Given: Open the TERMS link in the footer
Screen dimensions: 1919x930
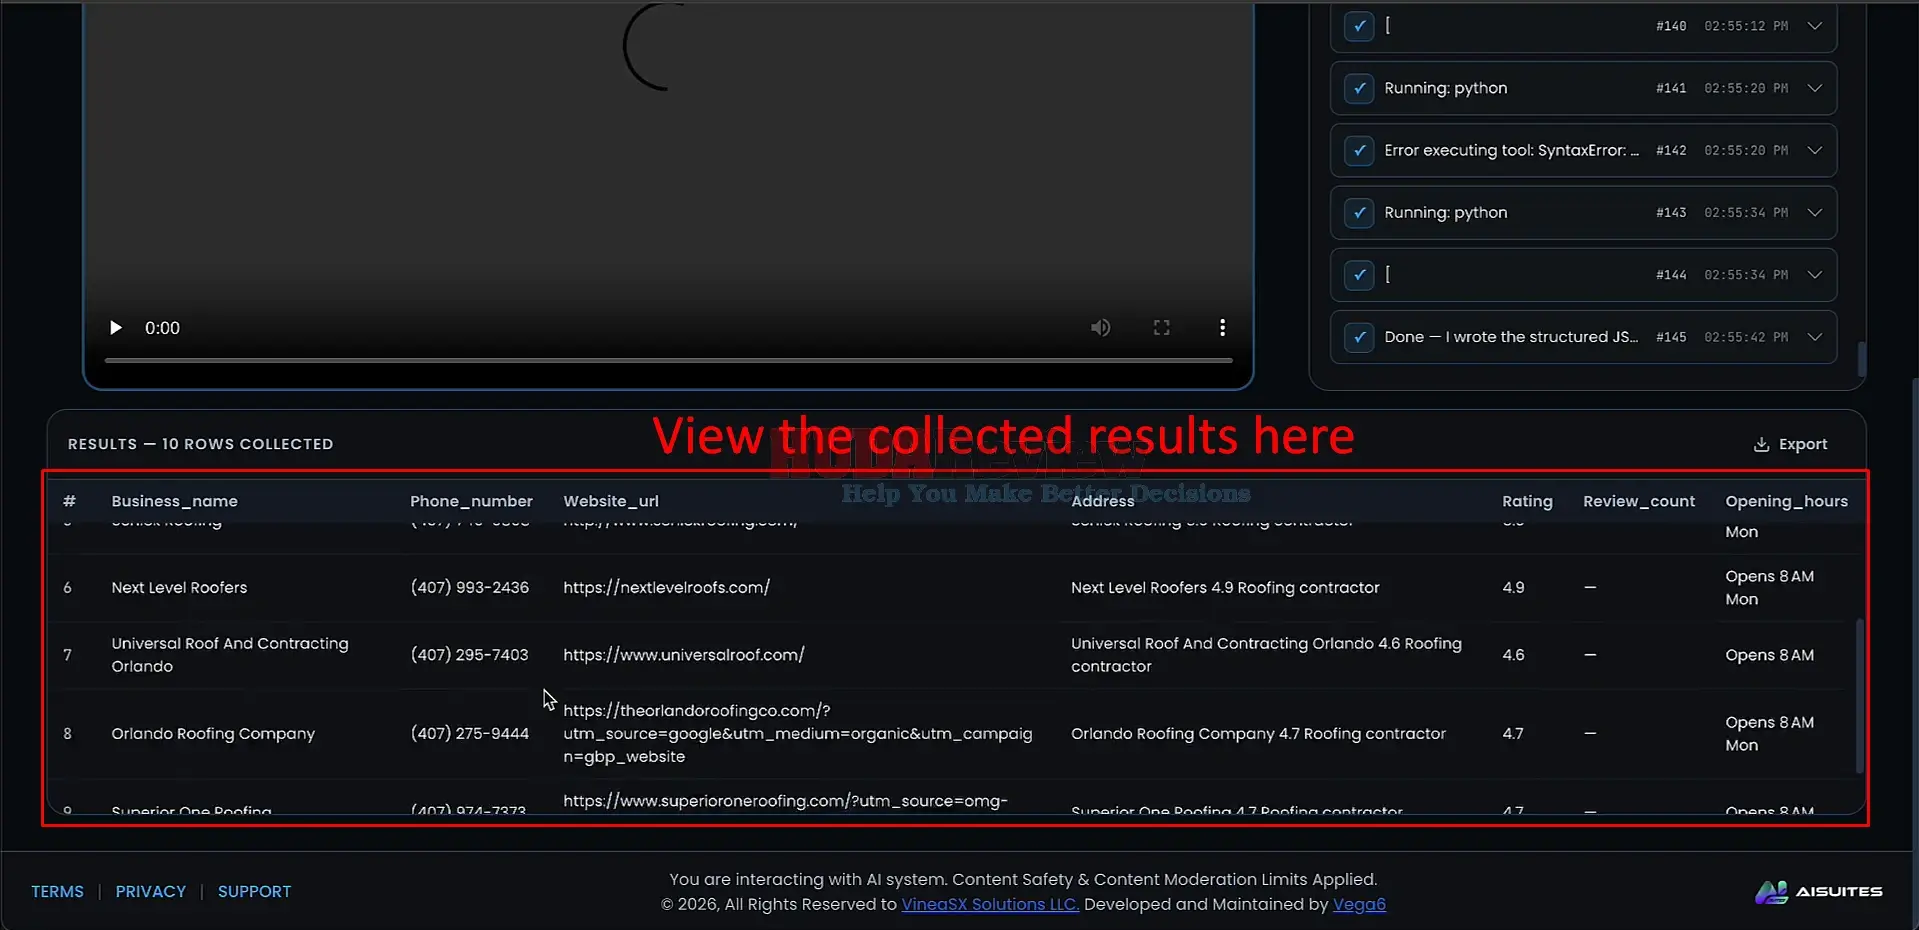Looking at the screenshot, I should tap(57, 891).
